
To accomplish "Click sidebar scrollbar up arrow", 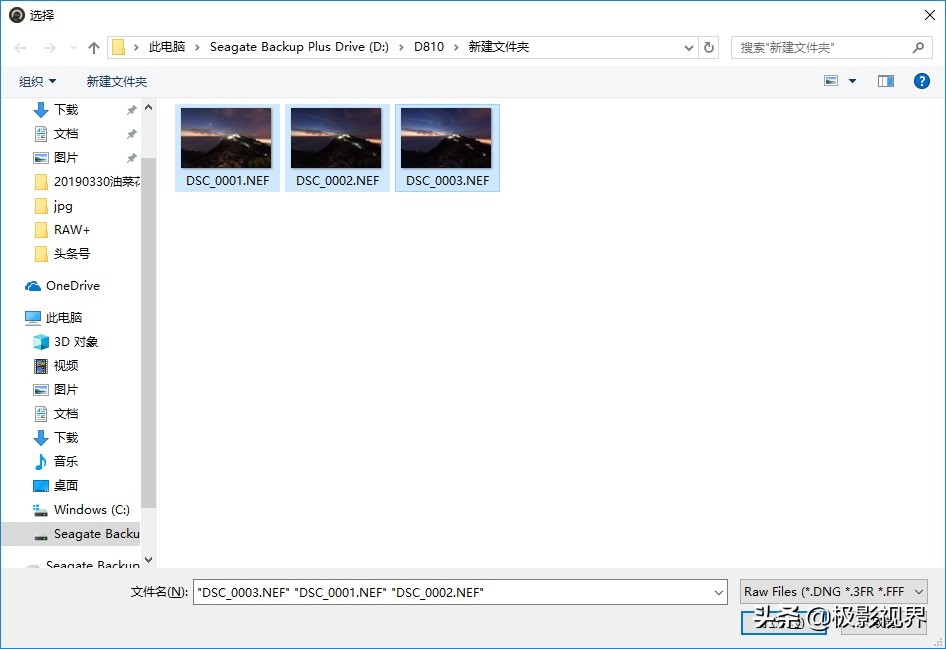I will click(x=148, y=107).
